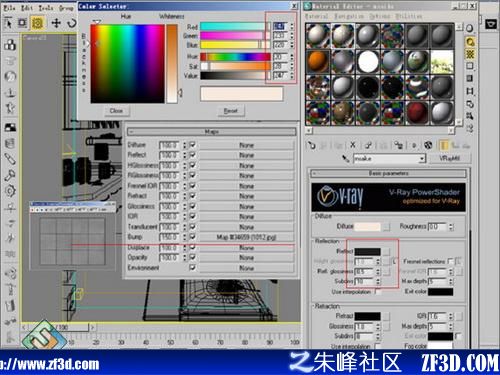Adjust the Refl. glossiness spinner arrows
Screen dimensions: 500x375
tap(378, 272)
